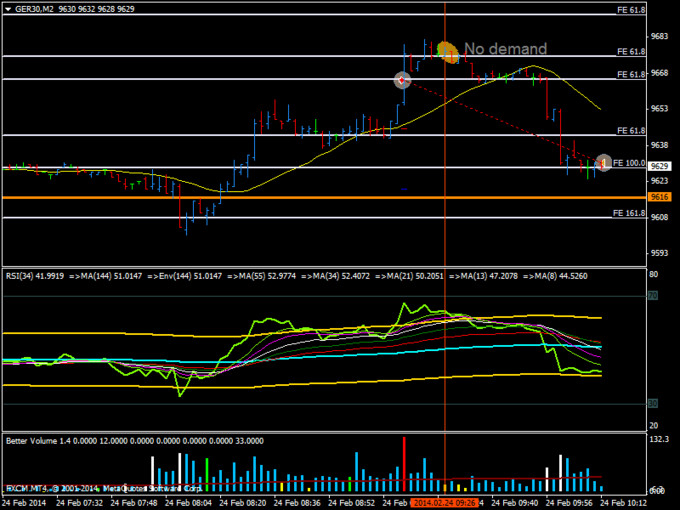Click the tallest red volume bar
Image resolution: width=680 pixels, height=510 pixels.
pos(404,460)
